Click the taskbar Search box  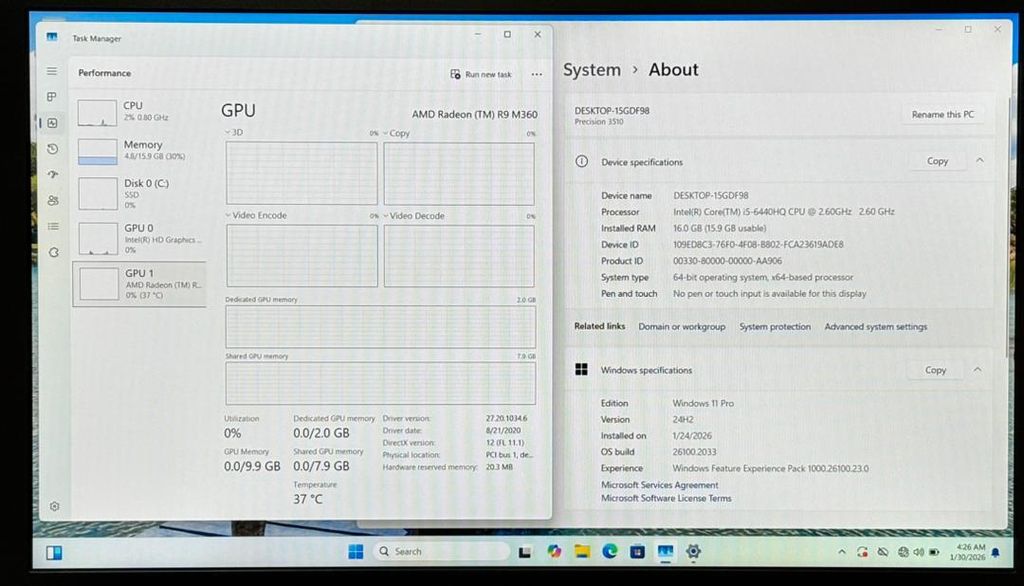click(440, 551)
